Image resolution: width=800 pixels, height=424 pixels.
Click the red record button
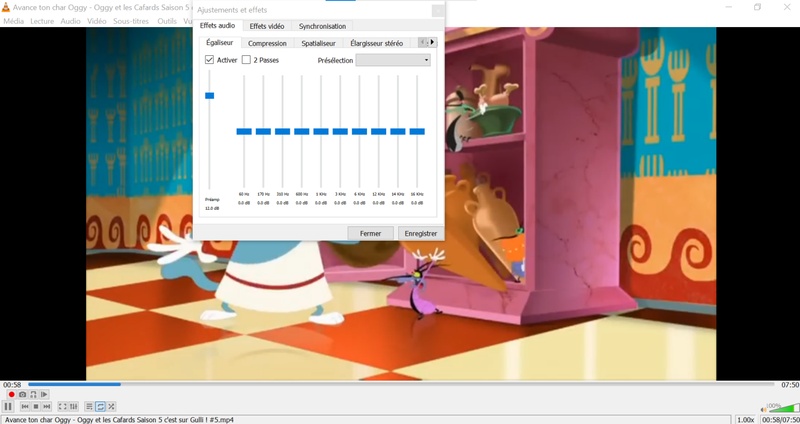tap(11, 394)
